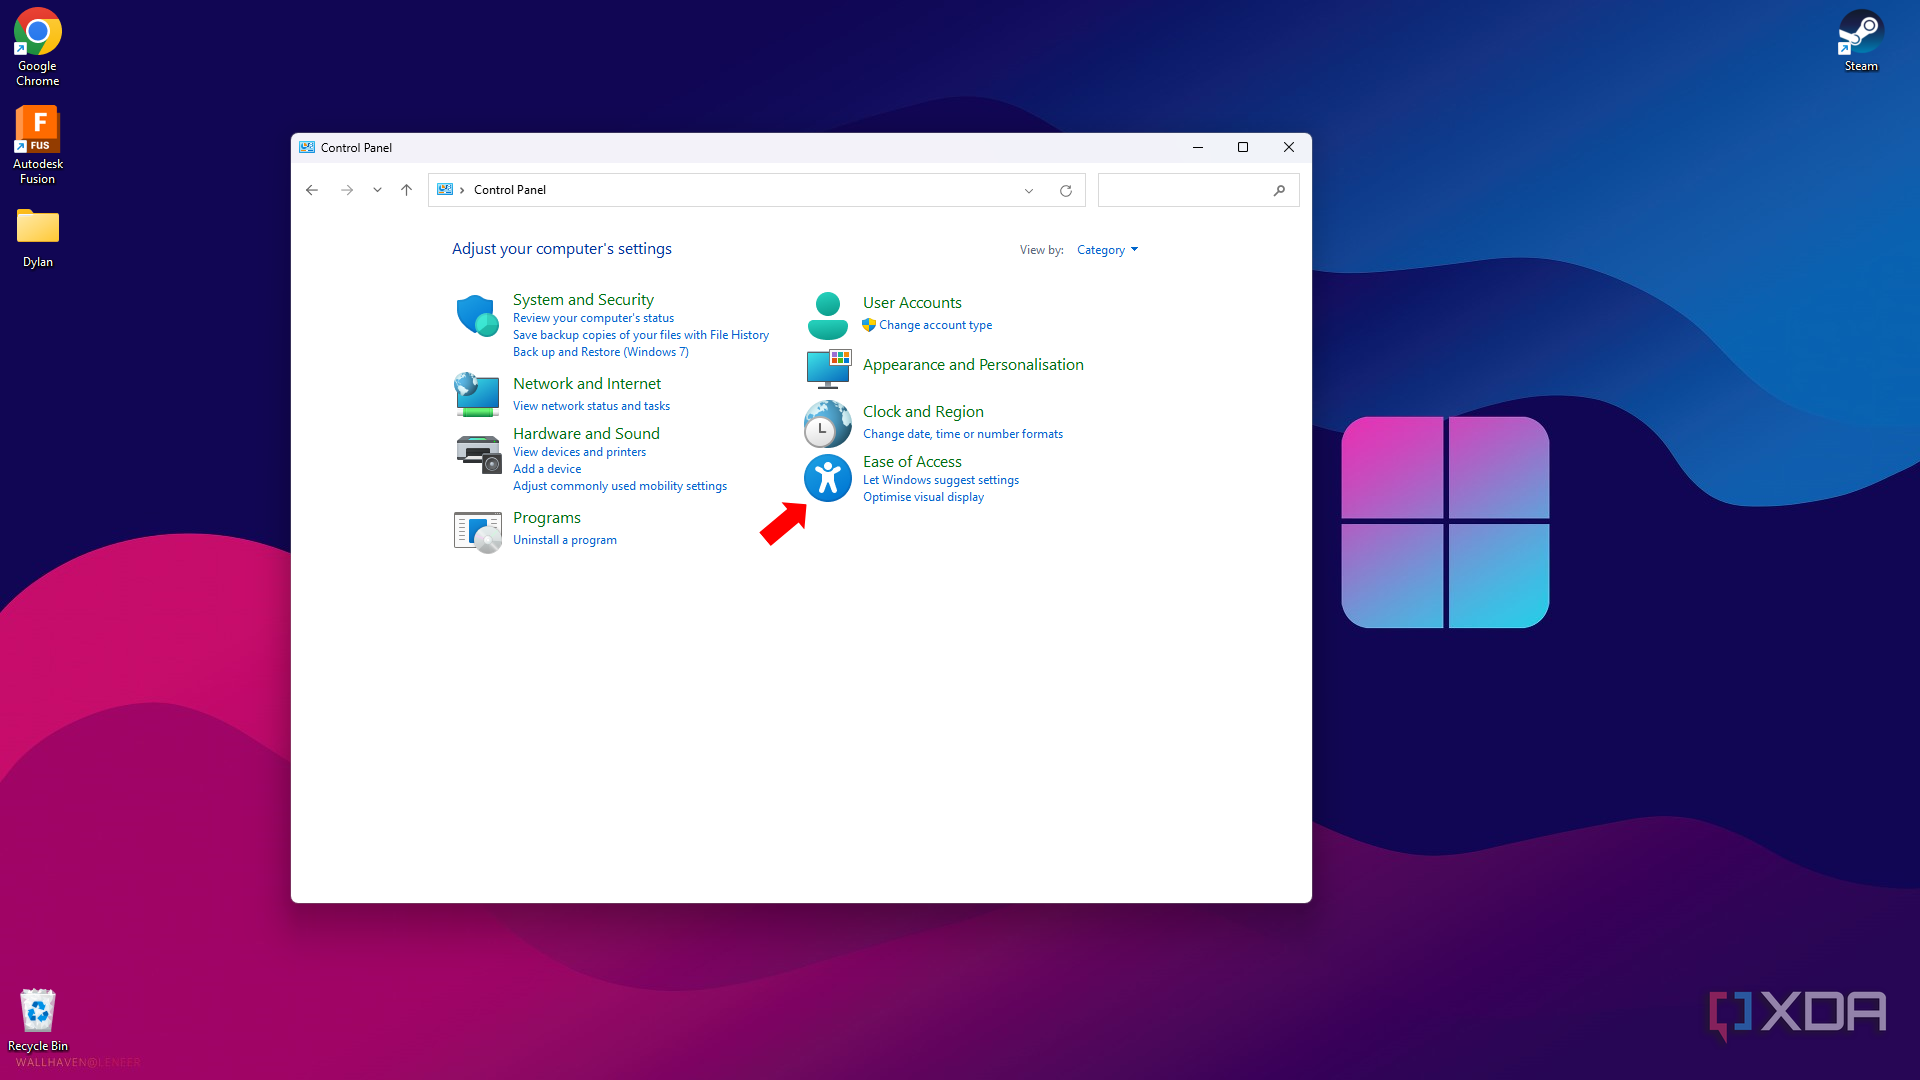Viewport: 1920px width, 1080px height.
Task: Click the Control Panel address bar icon
Action: pos(445,190)
